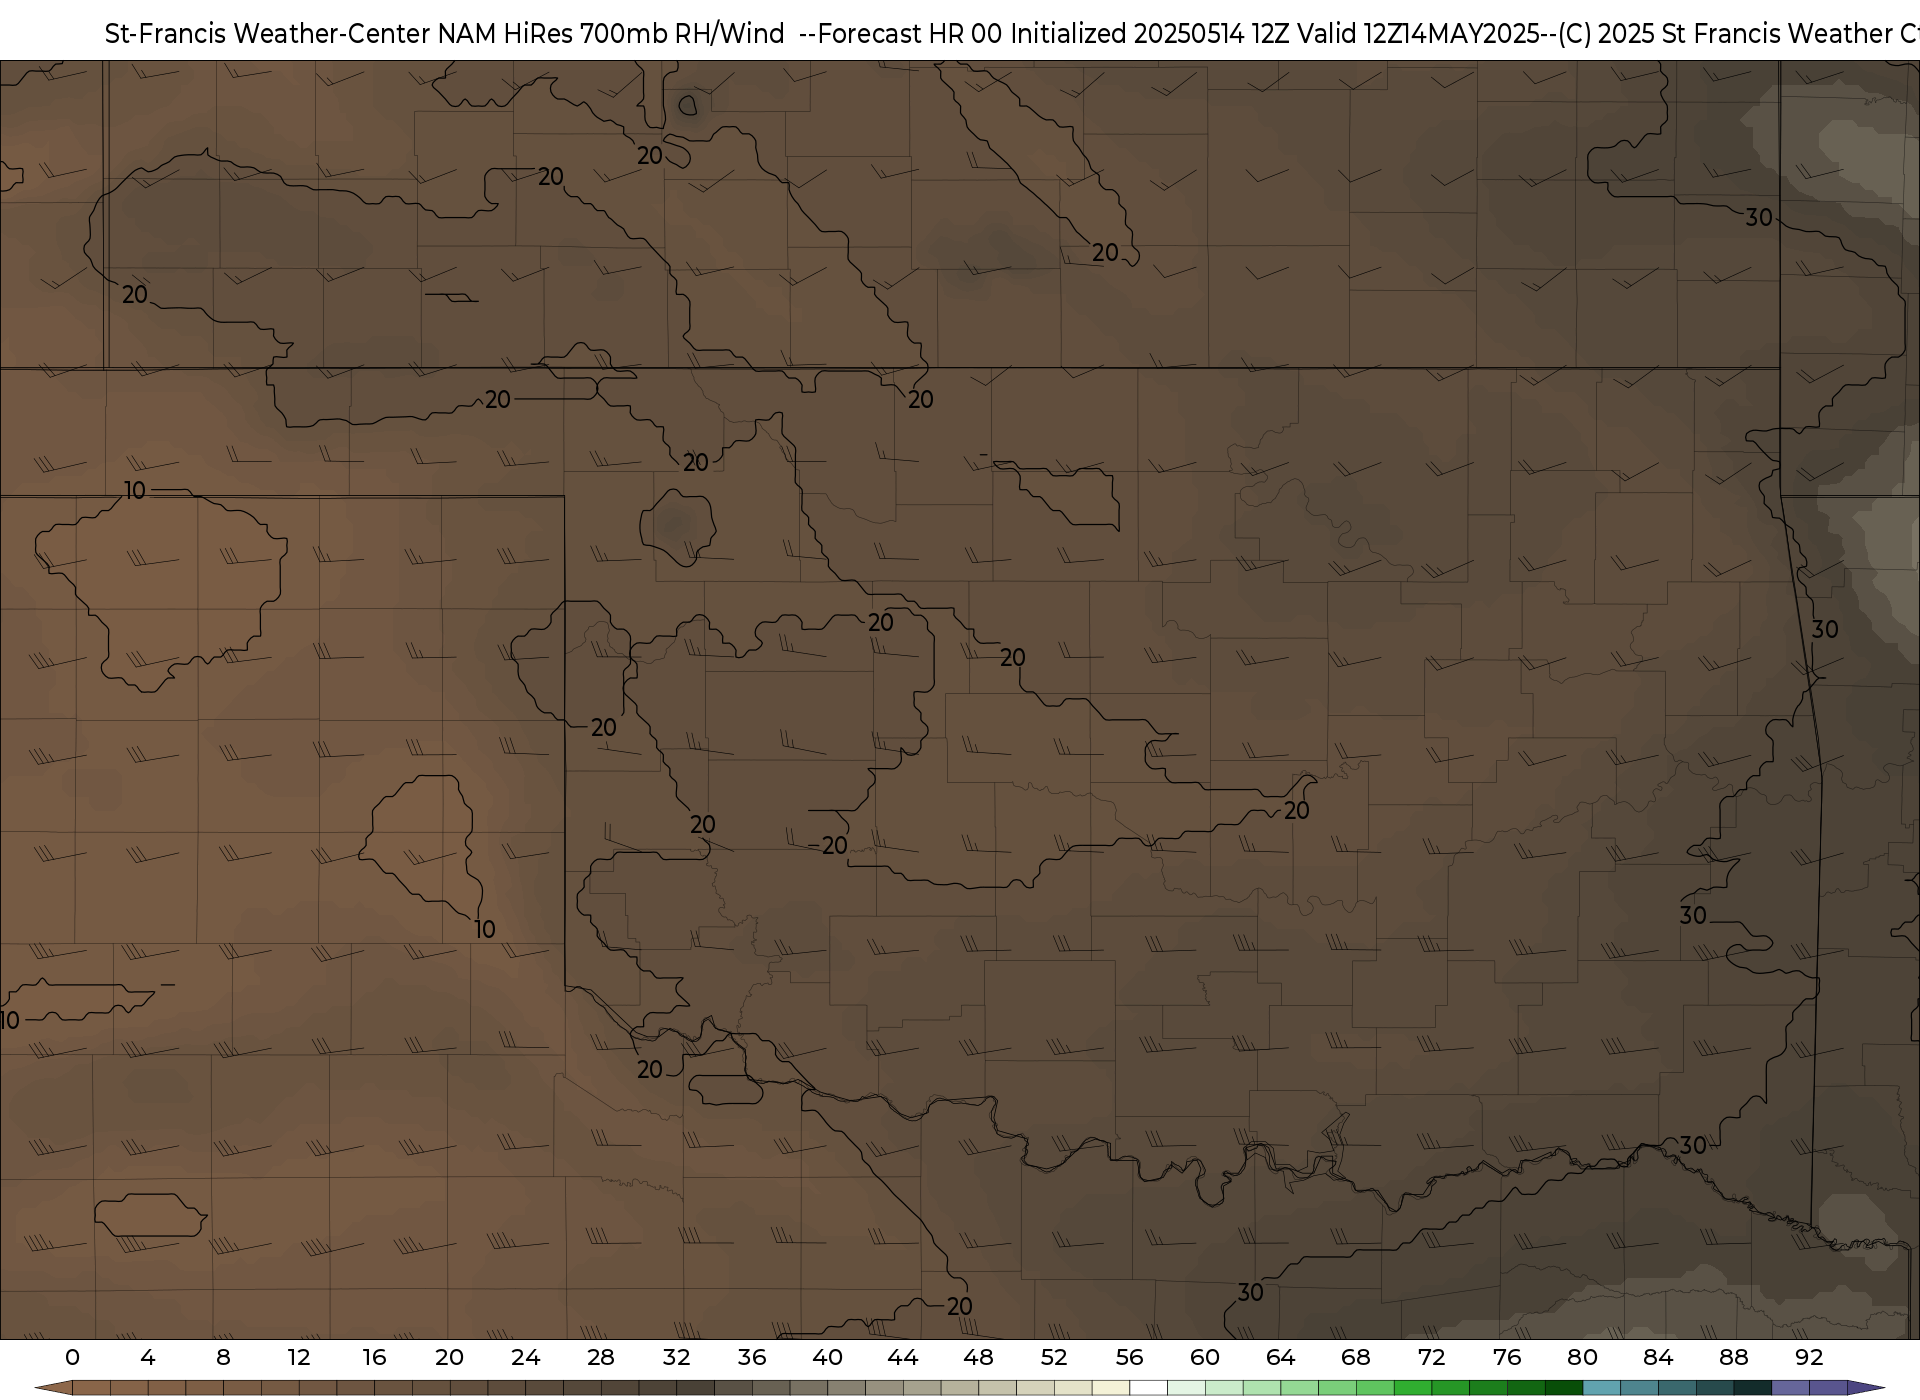
Task: Click the colorbar label 28
Action: pos(601,1357)
